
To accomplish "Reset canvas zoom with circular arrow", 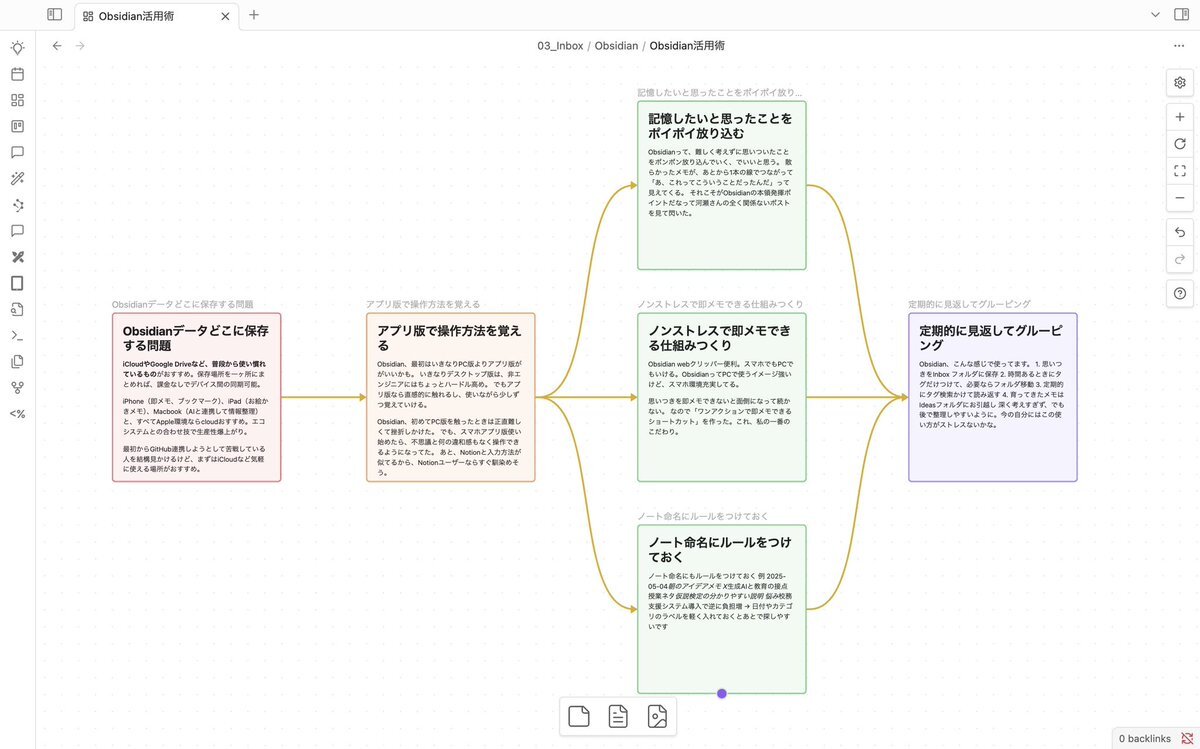I will pos(1180,144).
